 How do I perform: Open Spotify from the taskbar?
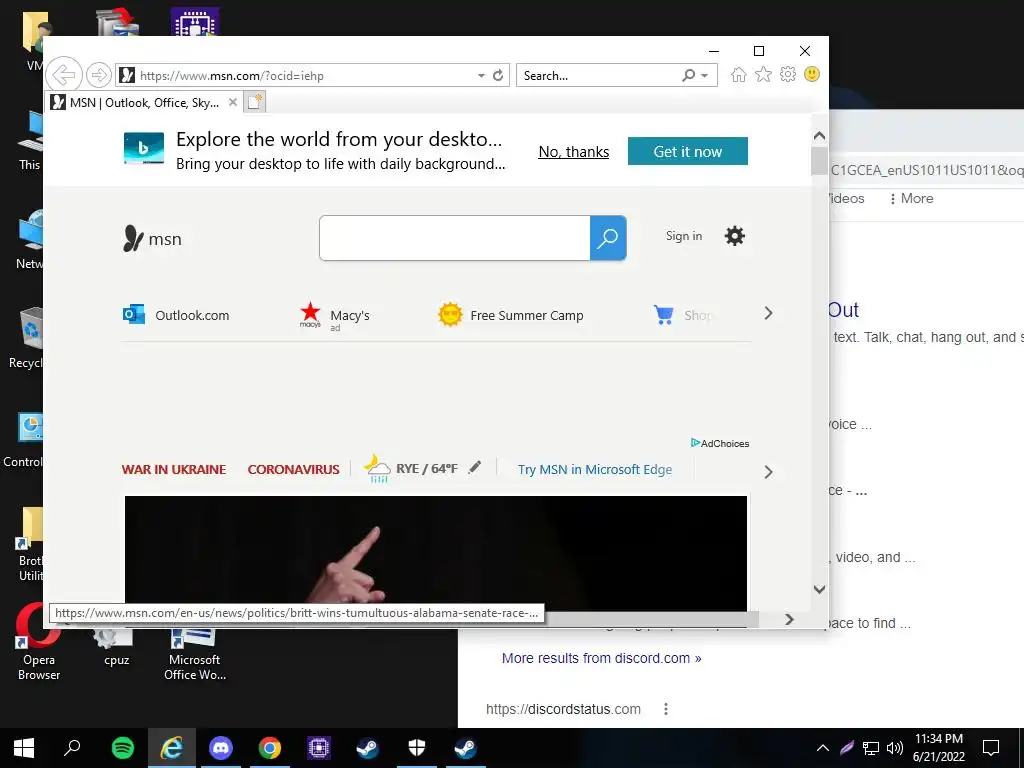(x=123, y=748)
